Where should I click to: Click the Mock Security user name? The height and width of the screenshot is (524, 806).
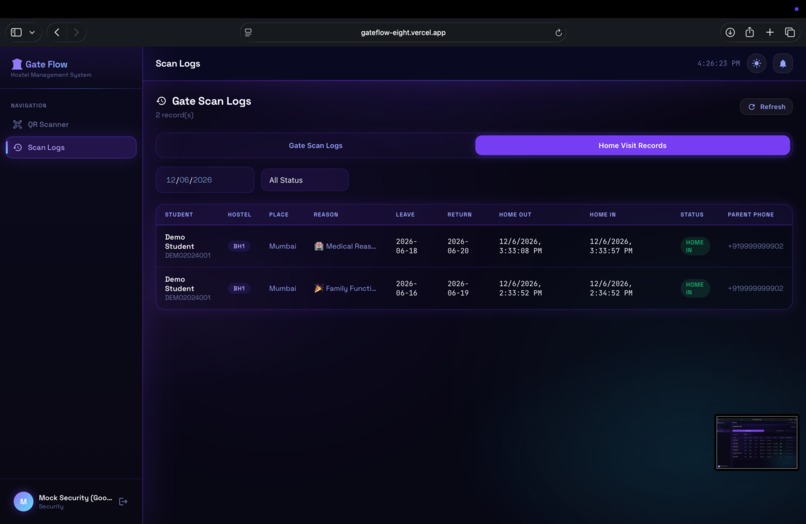click(x=75, y=498)
